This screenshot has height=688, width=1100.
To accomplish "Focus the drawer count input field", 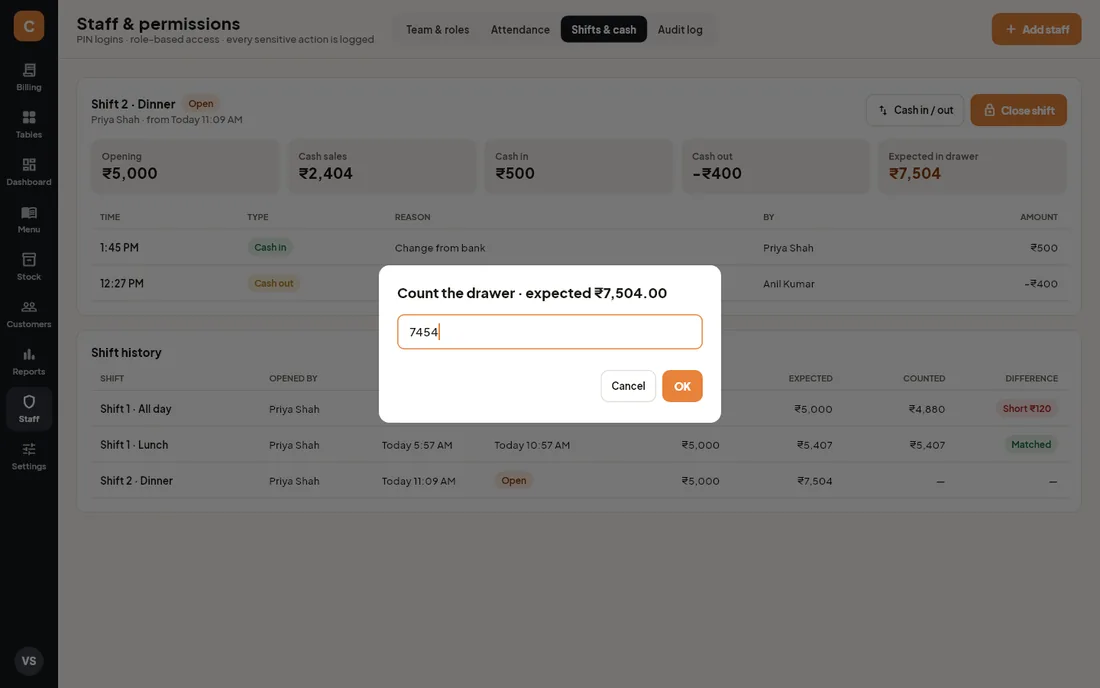I will [x=549, y=332].
